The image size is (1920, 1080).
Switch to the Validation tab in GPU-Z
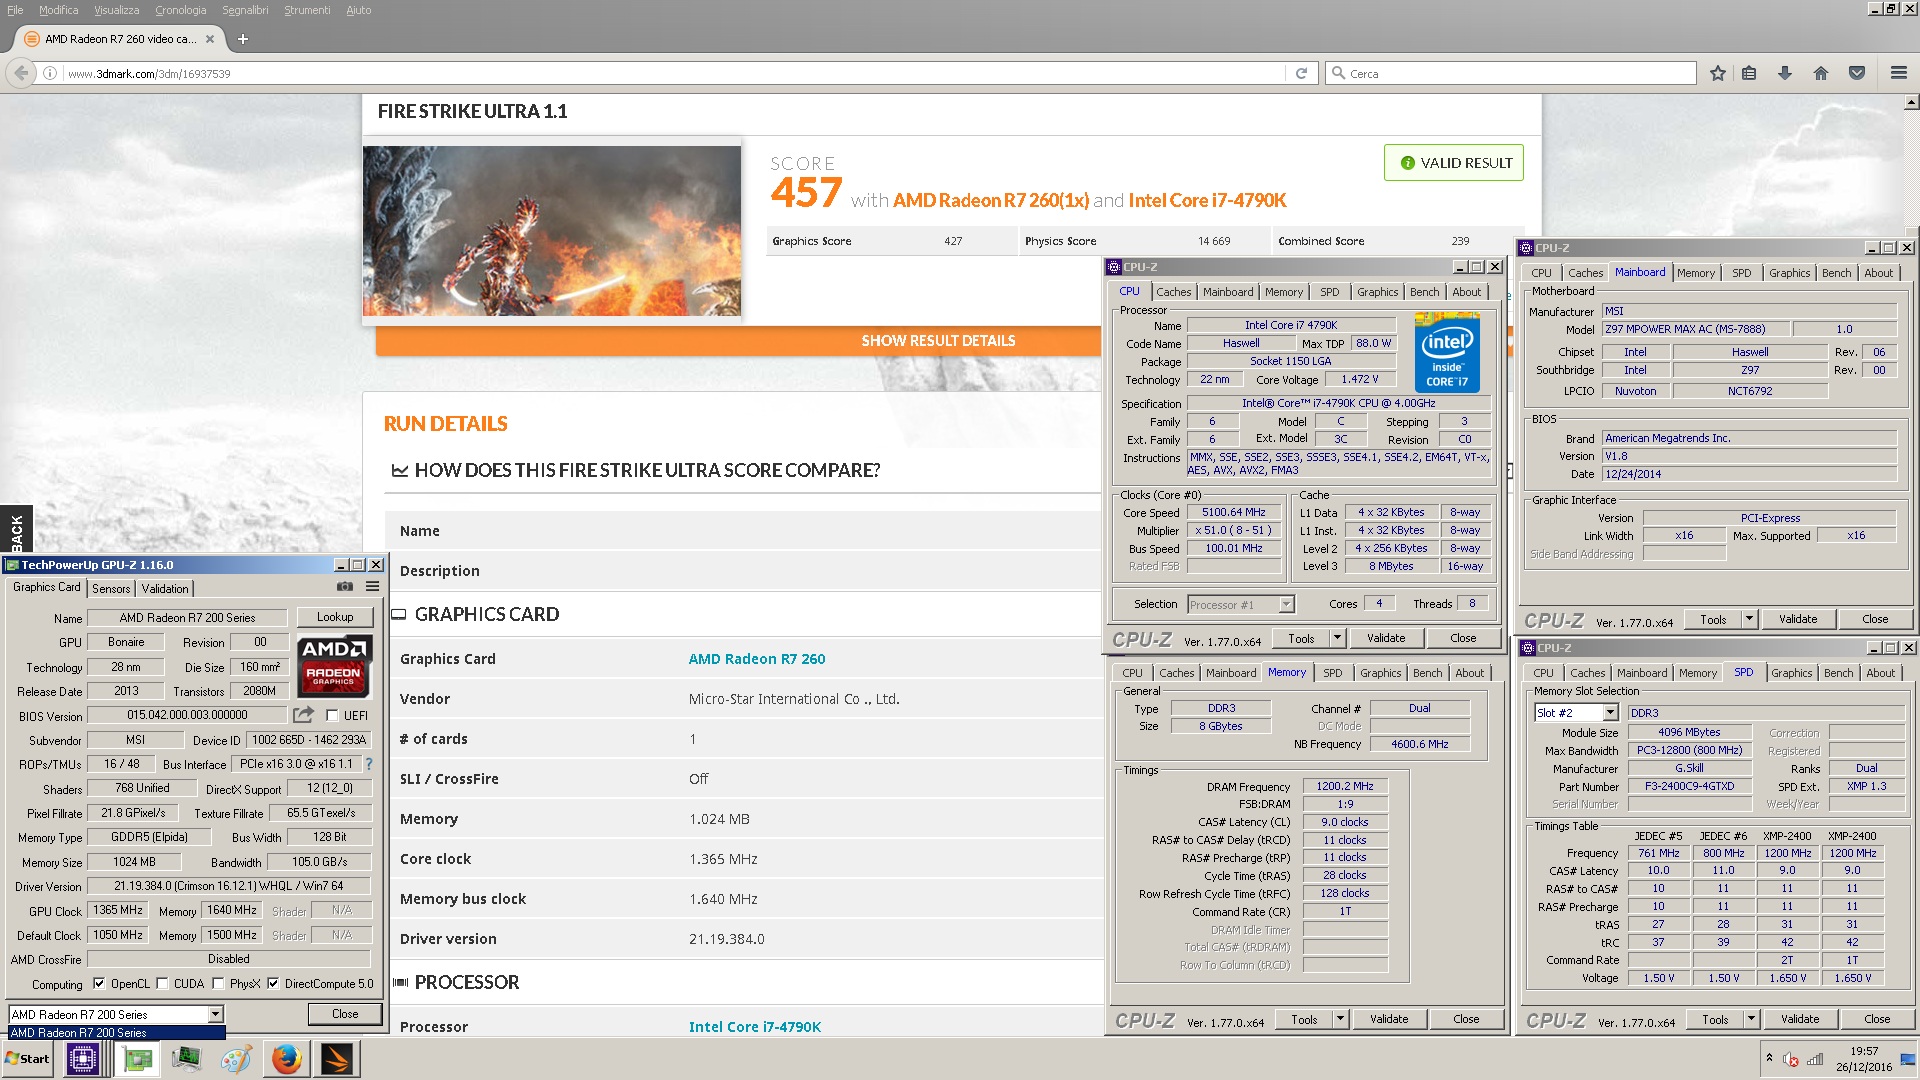[165, 588]
